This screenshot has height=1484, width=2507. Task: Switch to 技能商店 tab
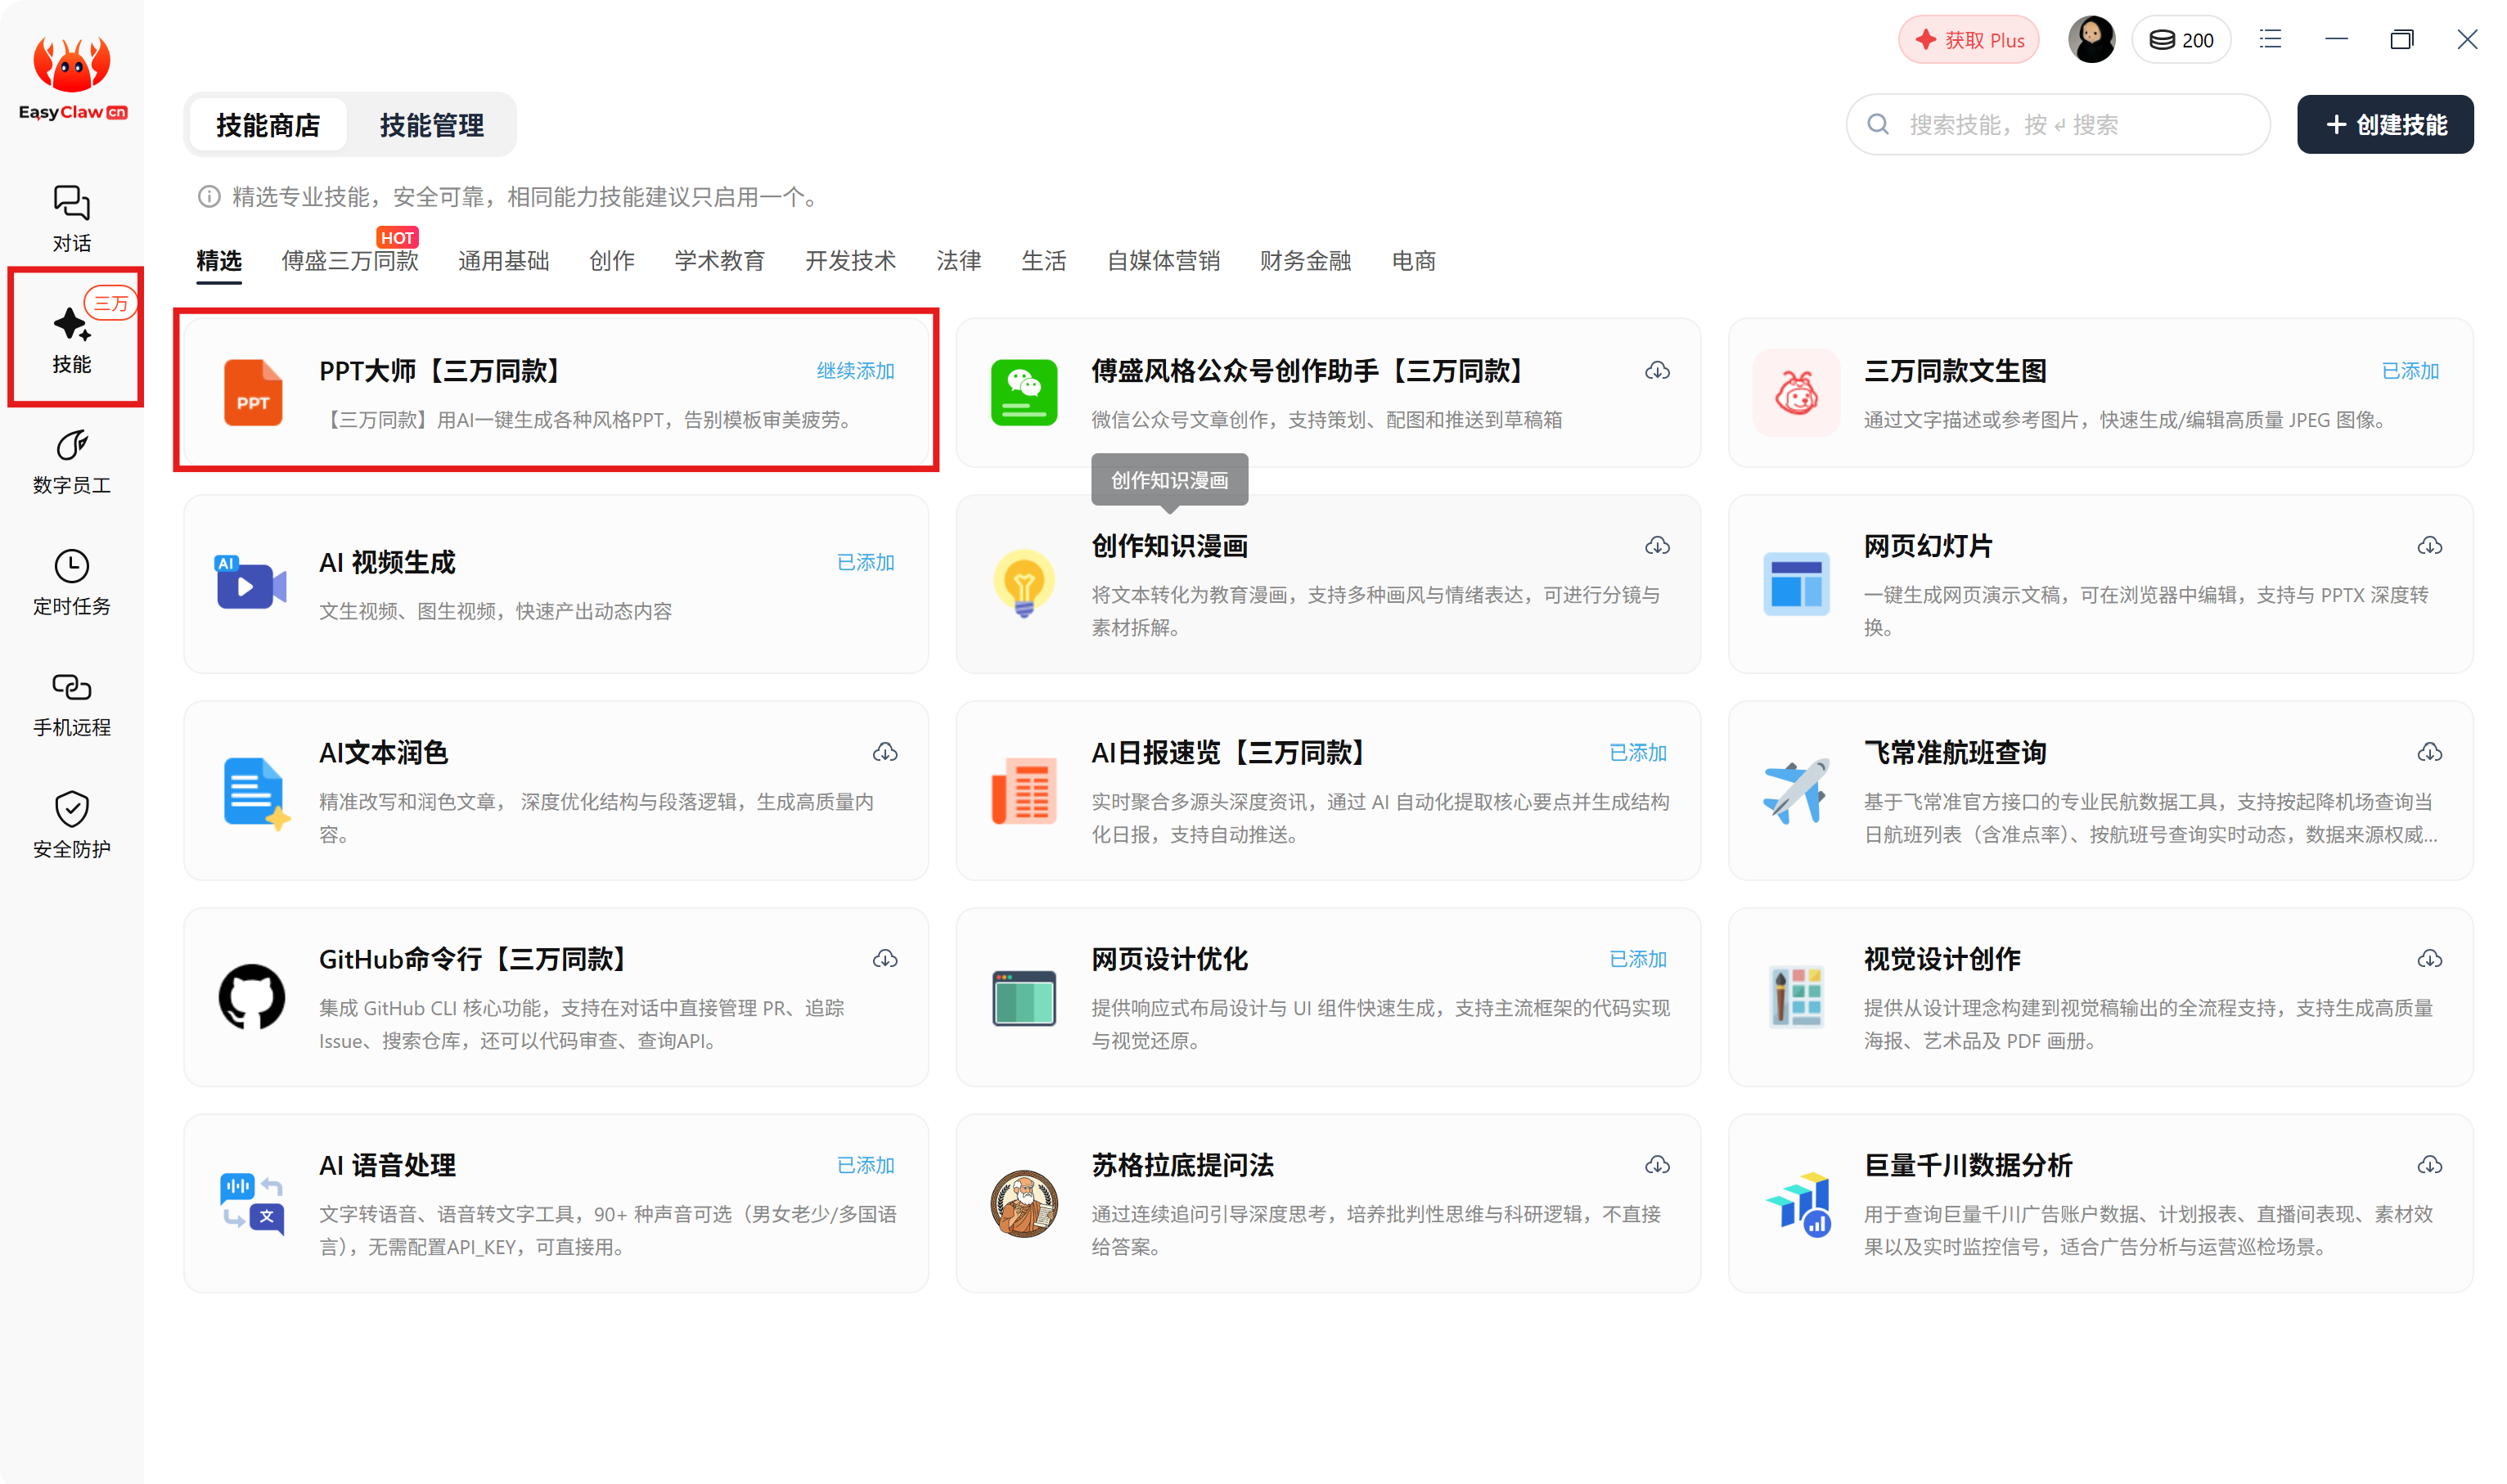[268, 125]
